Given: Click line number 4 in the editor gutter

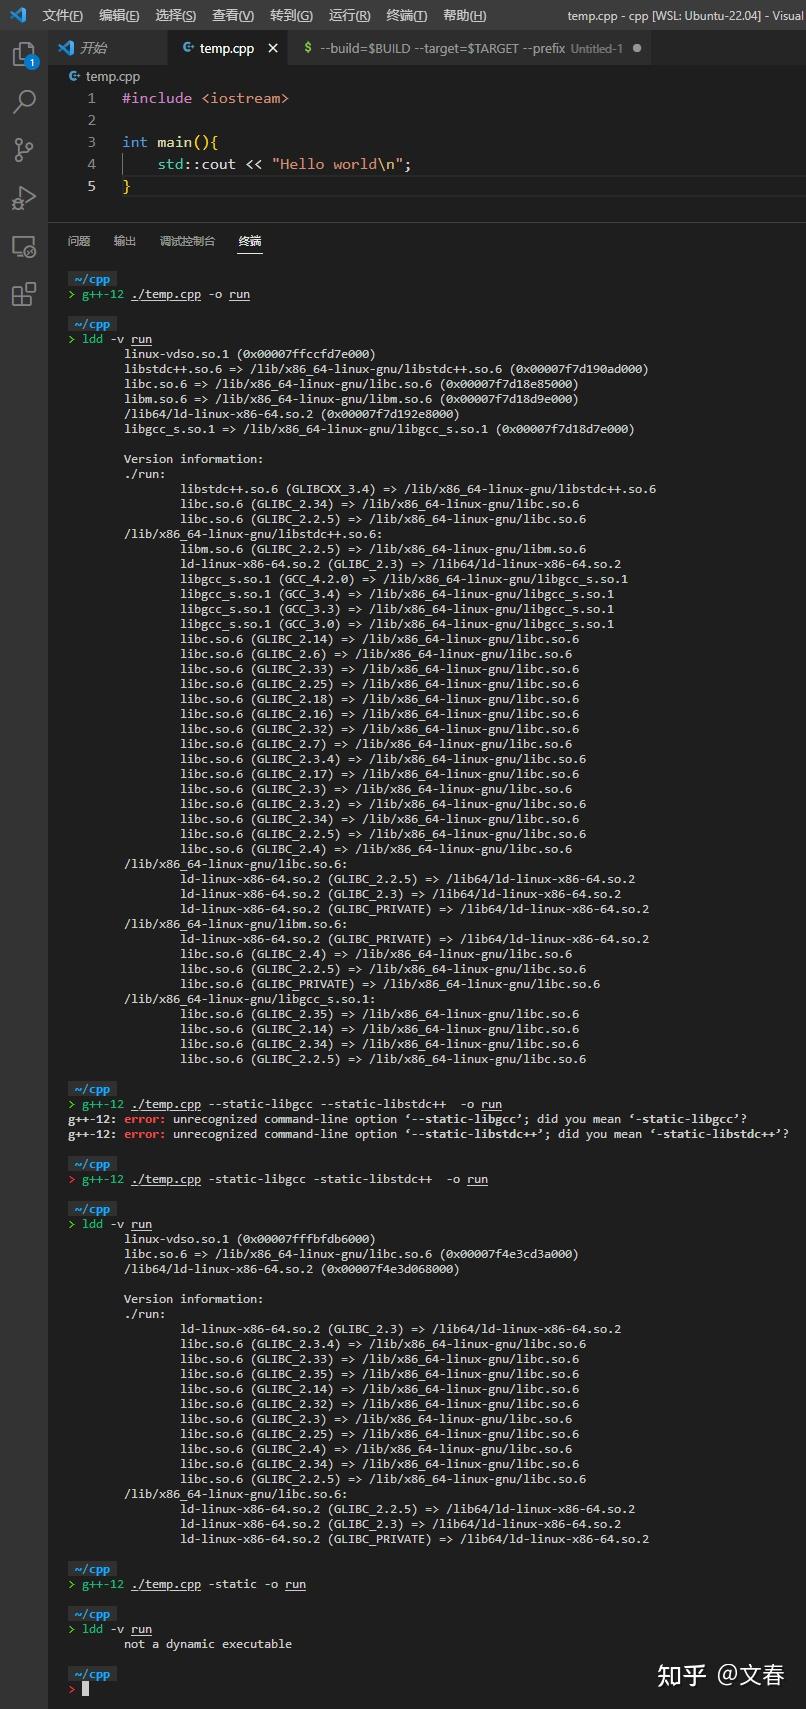Looking at the screenshot, I should [x=91, y=164].
